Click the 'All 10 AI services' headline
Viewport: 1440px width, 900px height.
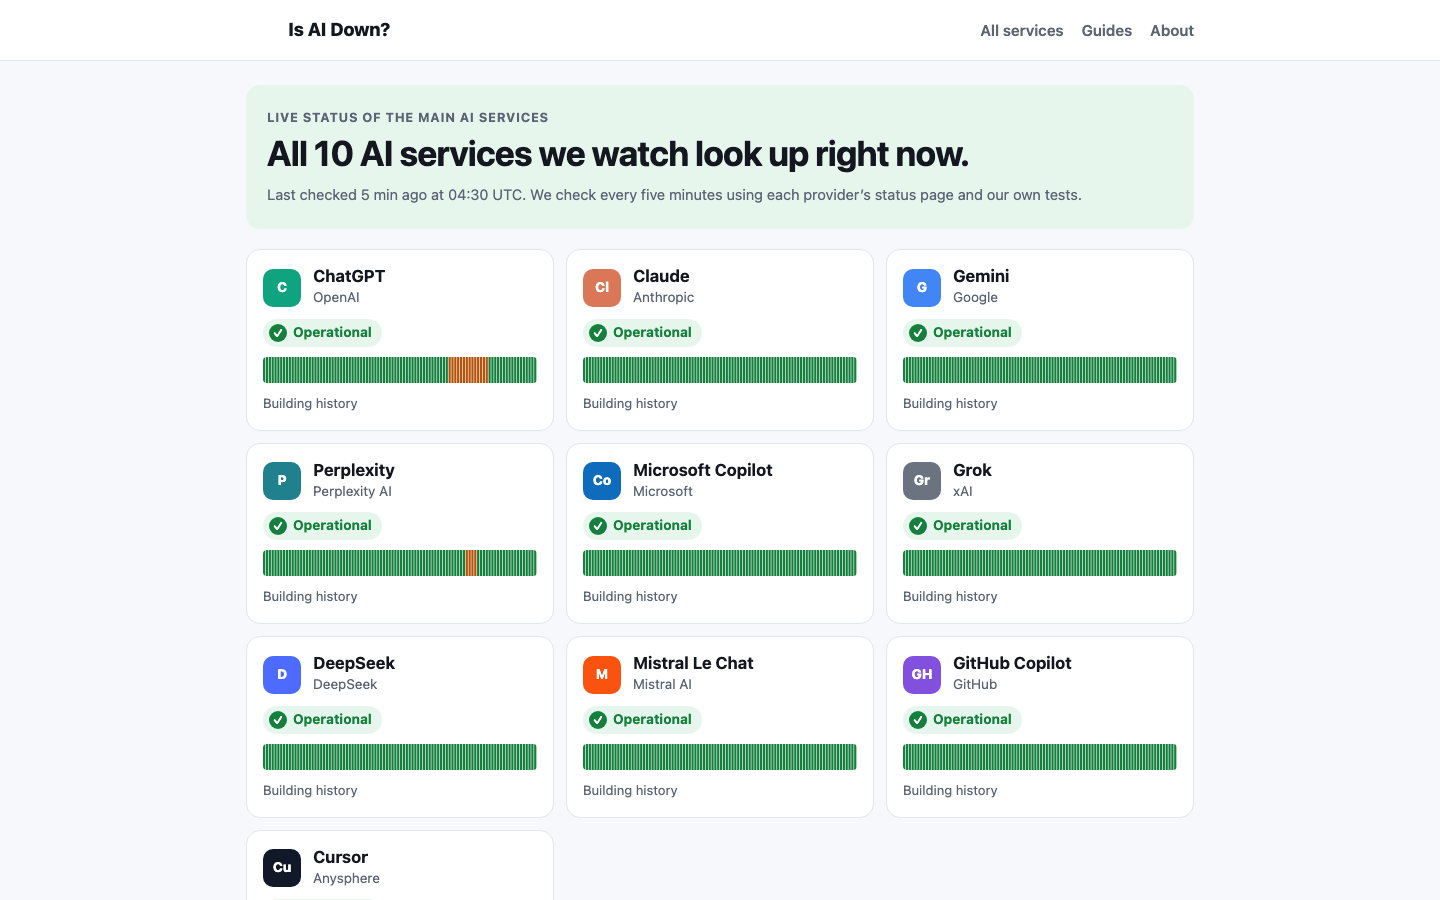(x=618, y=154)
